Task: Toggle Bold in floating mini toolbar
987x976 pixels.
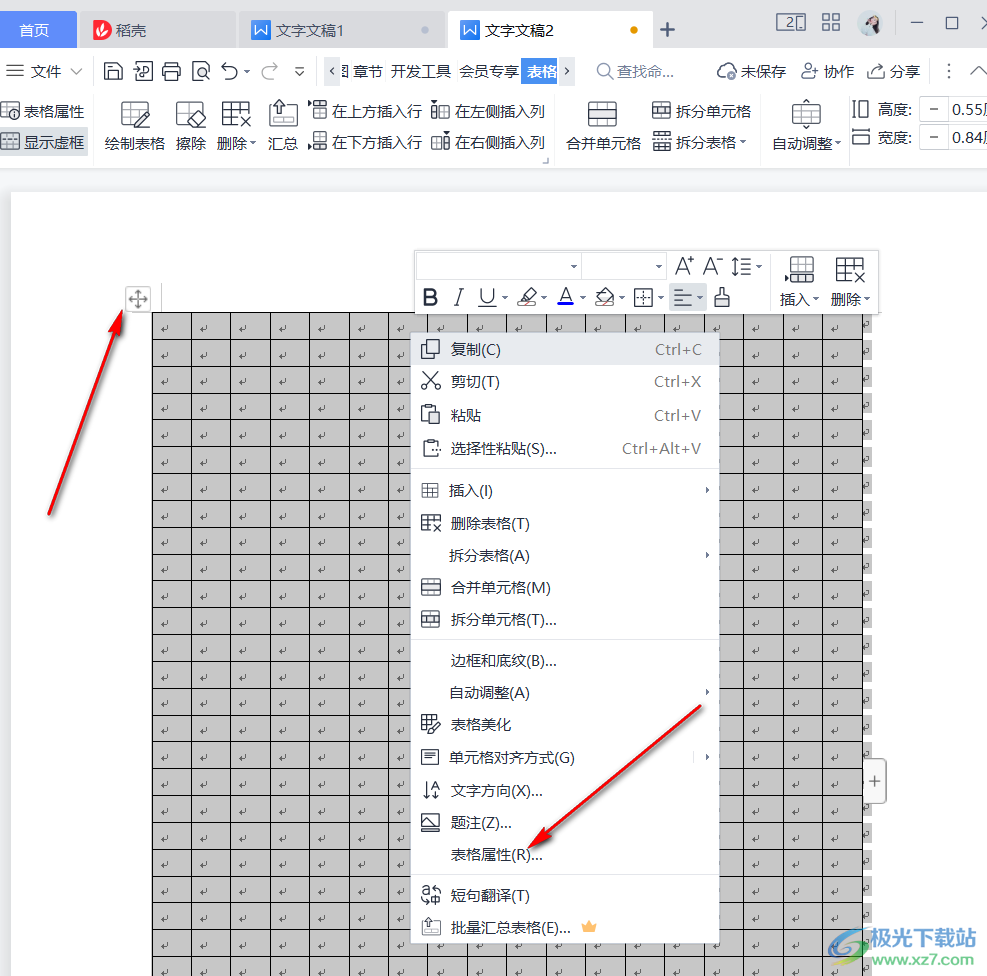Action: [x=431, y=297]
